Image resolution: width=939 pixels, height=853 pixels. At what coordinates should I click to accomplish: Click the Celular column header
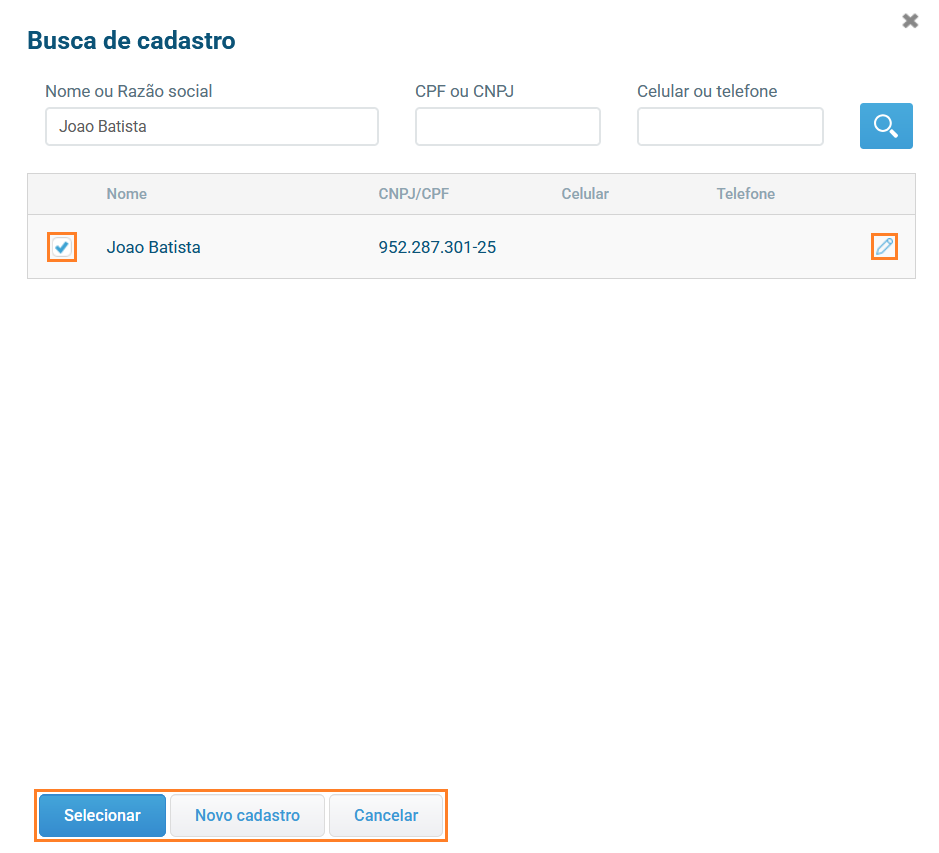[x=585, y=194]
